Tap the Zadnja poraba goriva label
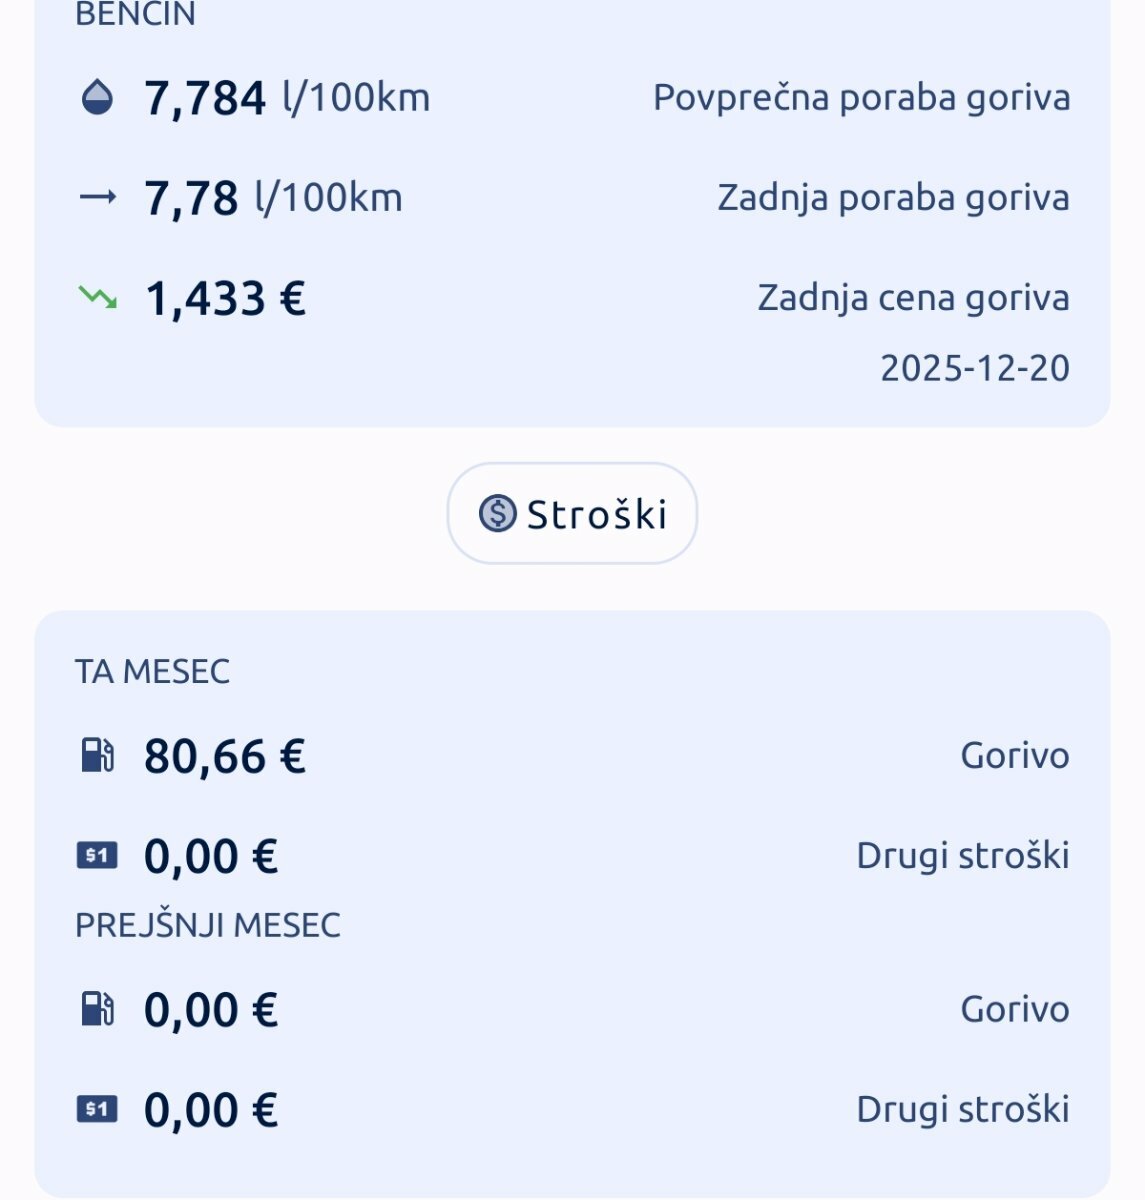 pos(893,198)
